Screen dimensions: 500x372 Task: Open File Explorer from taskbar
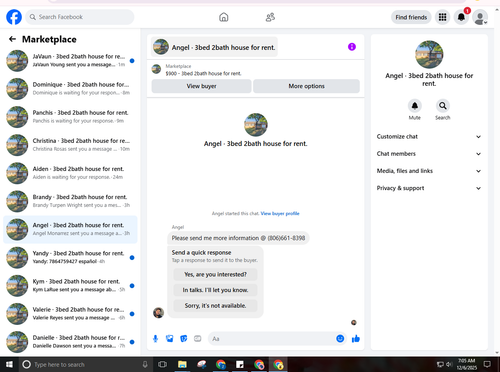click(182, 364)
